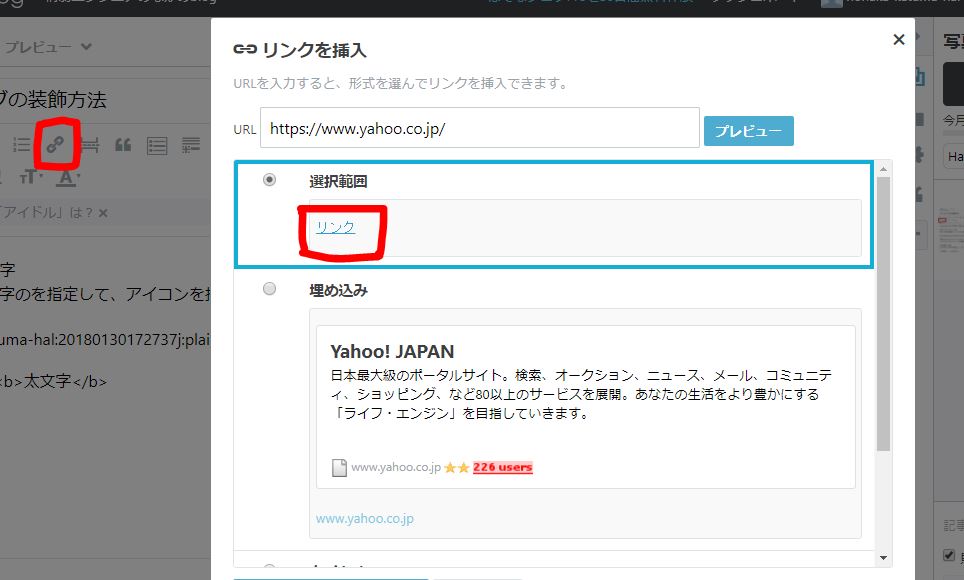Viewport: 964px width, 580px height.
Task: Open the photo upload icon in the right sidebar
Action: click(918, 76)
